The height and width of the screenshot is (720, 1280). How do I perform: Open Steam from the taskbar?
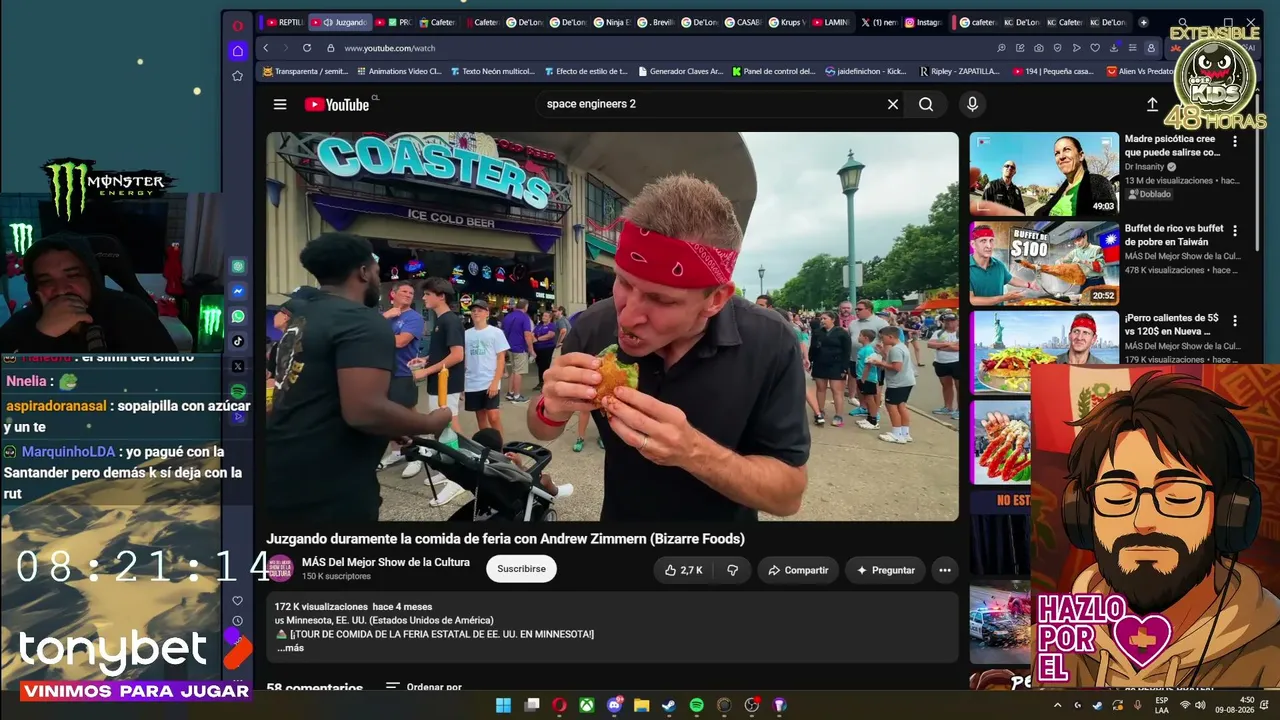pyautogui.click(x=668, y=705)
